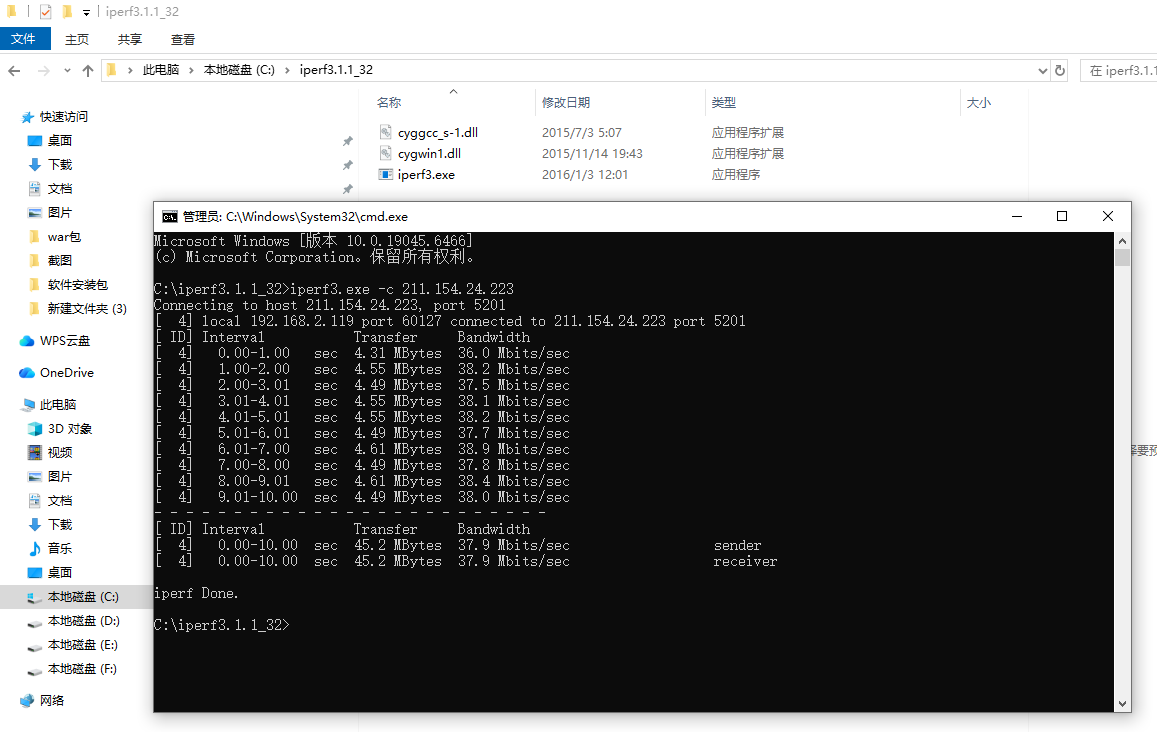
Task: Refresh the folder via address bar refresh button
Action: click(x=1060, y=70)
